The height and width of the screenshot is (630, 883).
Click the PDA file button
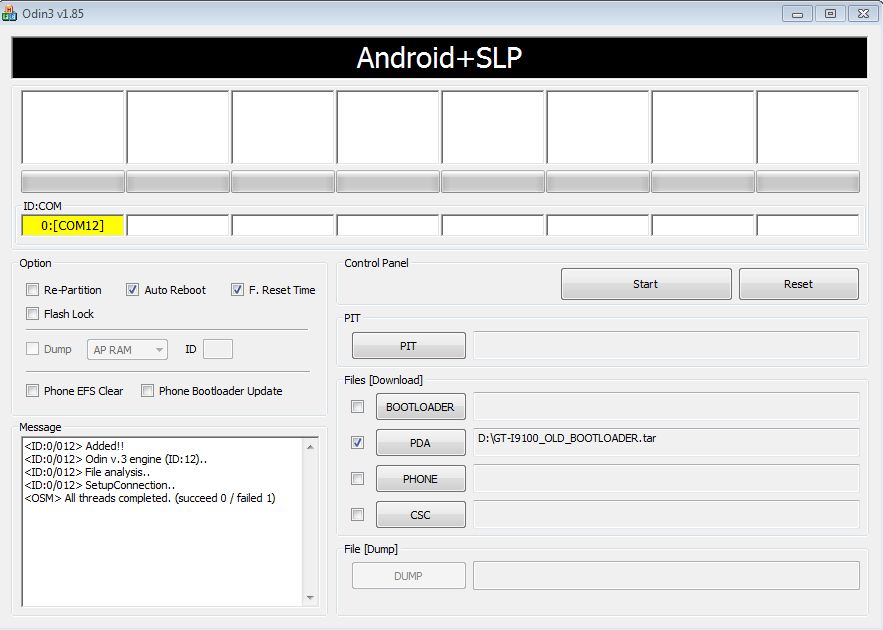(421, 443)
